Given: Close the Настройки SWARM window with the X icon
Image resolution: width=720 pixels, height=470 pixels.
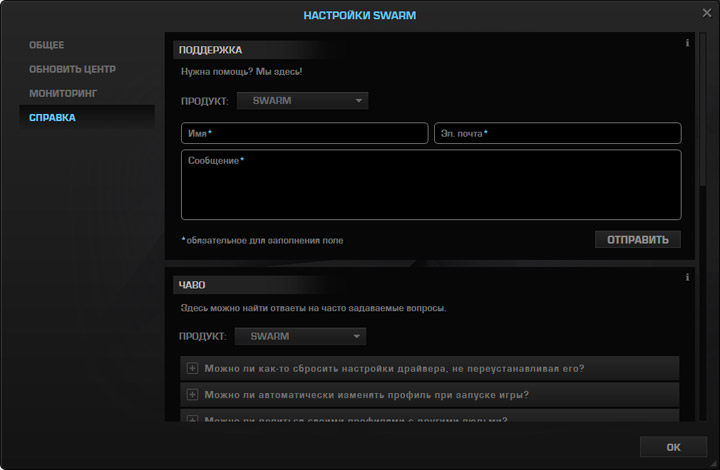Looking at the screenshot, I should (x=707, y=13).
